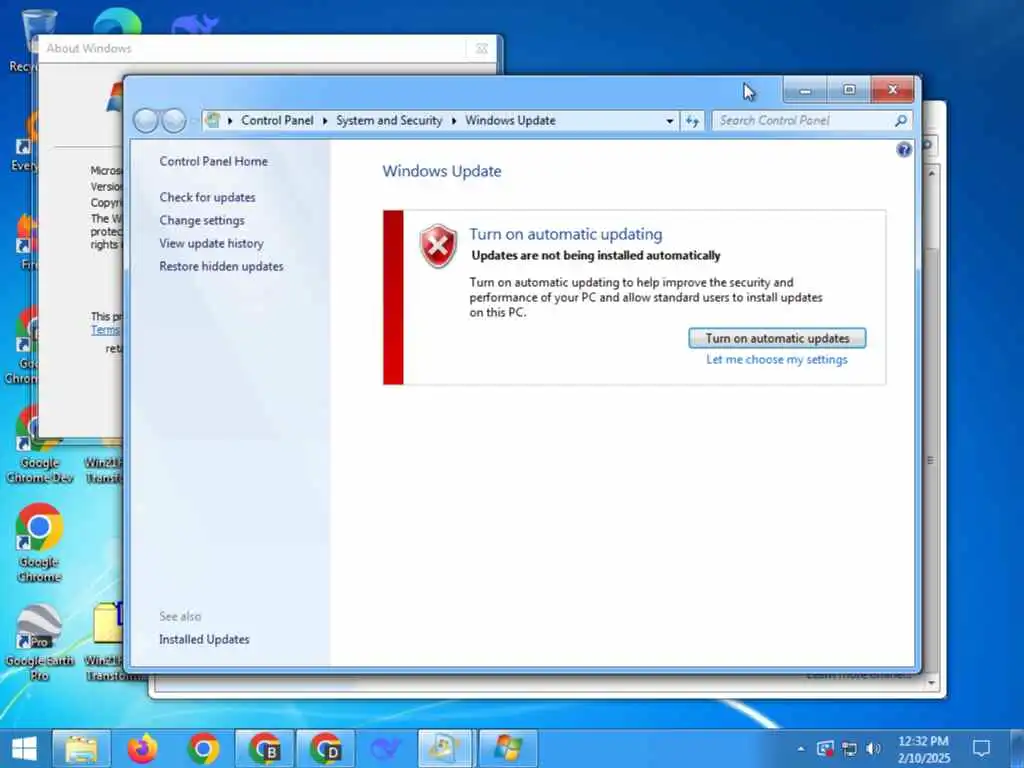Open Chrome Dev taskbar icon
The width and height of the screenshot is (1024, 768).
click(325, 749)
